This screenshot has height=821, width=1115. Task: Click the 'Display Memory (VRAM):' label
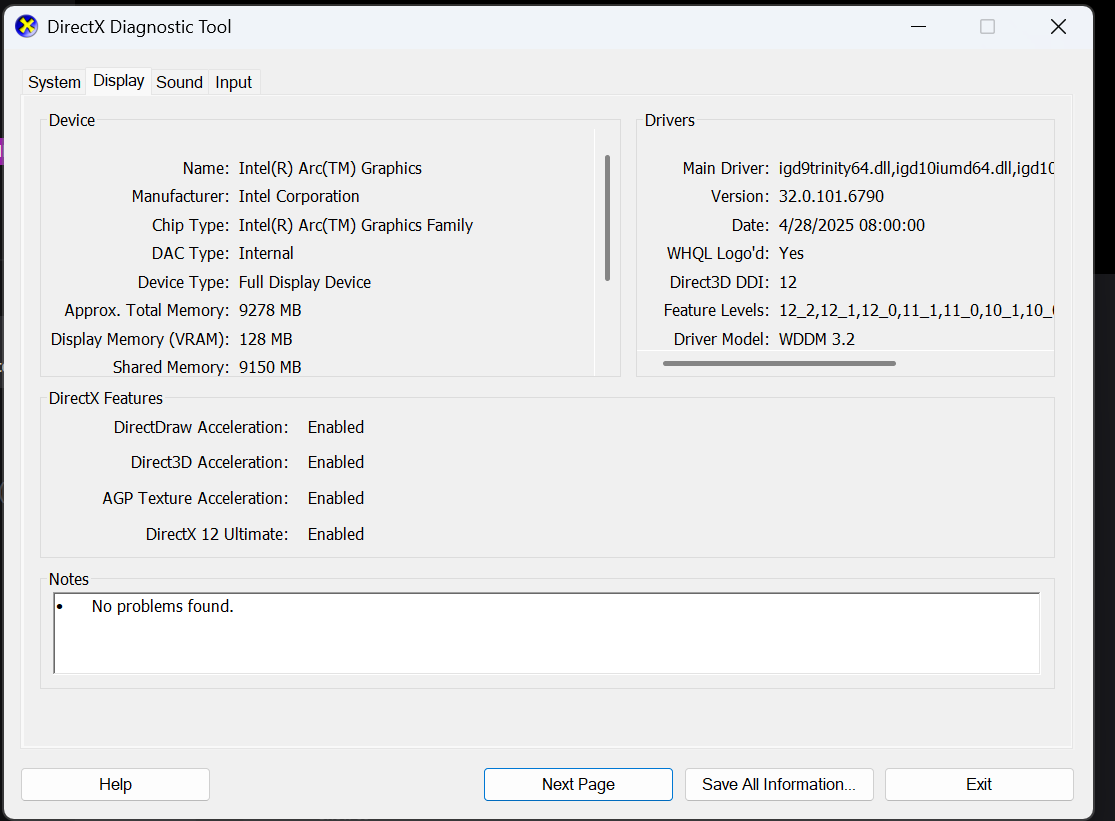coord(139,339)
